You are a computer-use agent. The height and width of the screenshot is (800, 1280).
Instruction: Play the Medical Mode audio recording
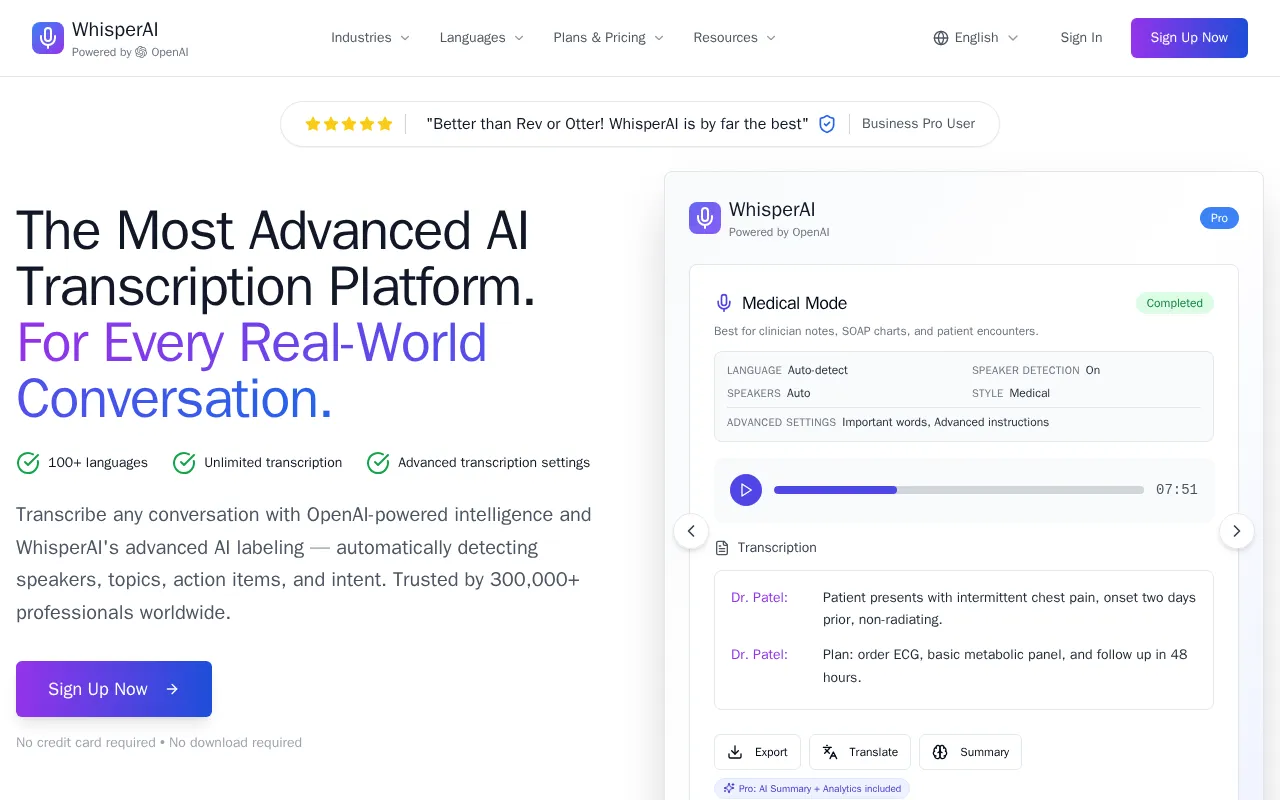click(x=746, y=490)
